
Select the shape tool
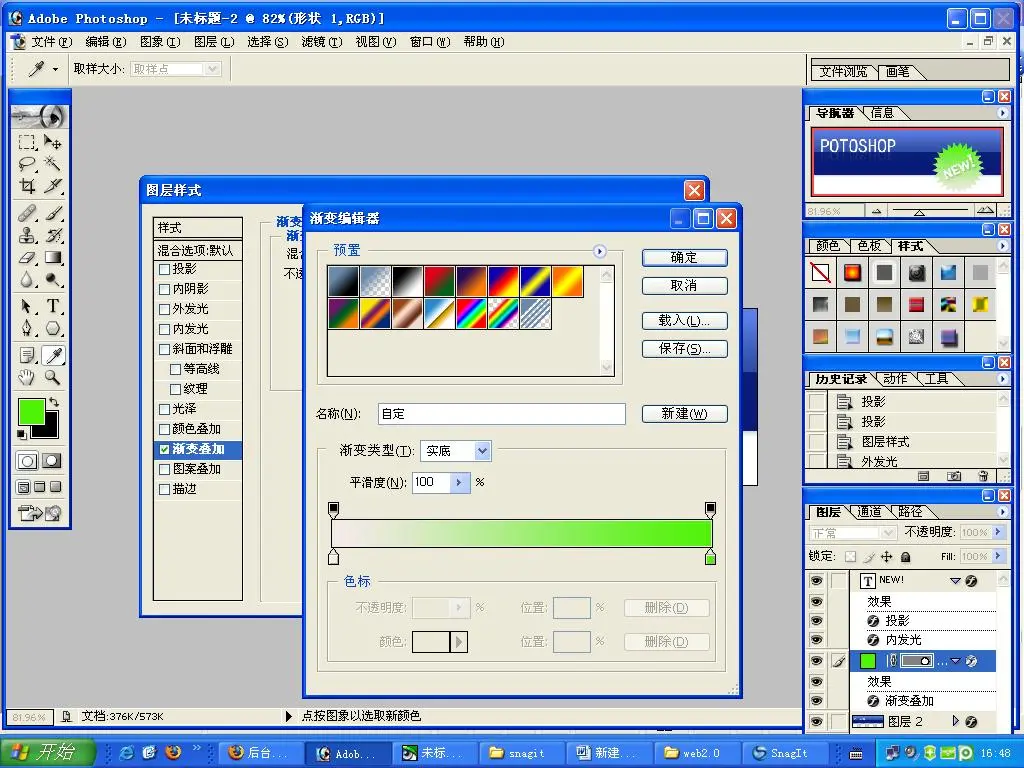[x=53, y=328]
